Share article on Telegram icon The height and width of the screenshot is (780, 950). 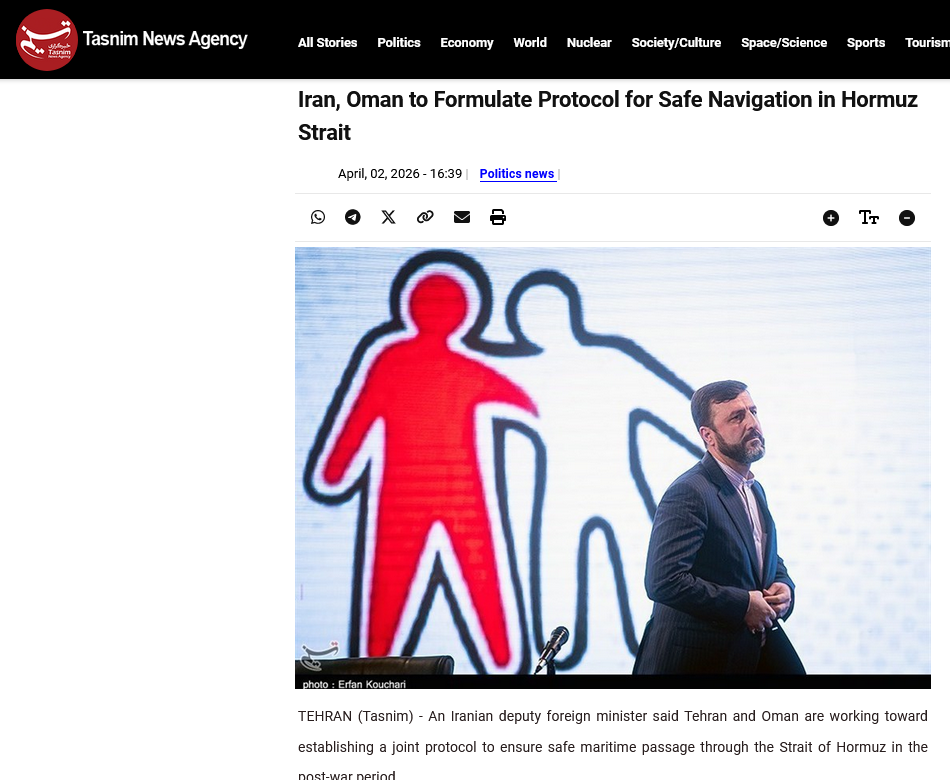tap(353, 217)
